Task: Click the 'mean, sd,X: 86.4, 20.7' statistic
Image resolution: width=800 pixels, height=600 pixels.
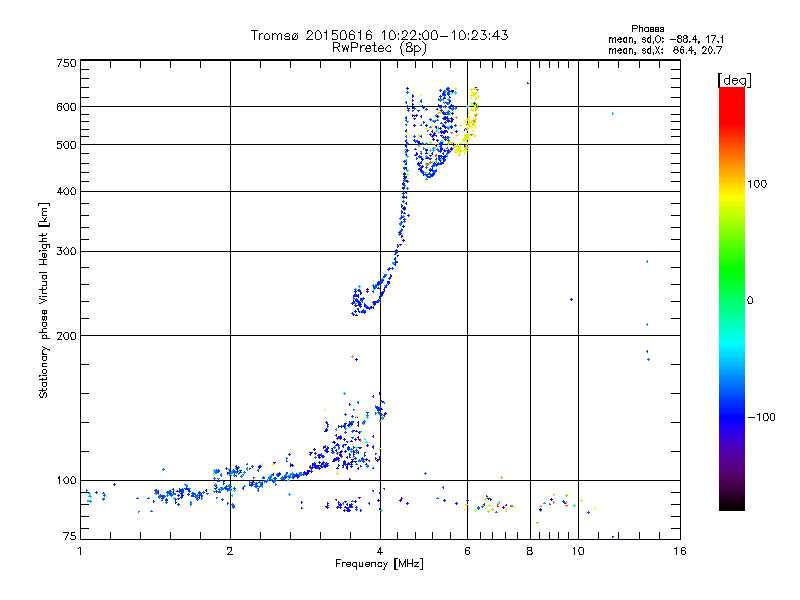Action: [x=665, y=50]
